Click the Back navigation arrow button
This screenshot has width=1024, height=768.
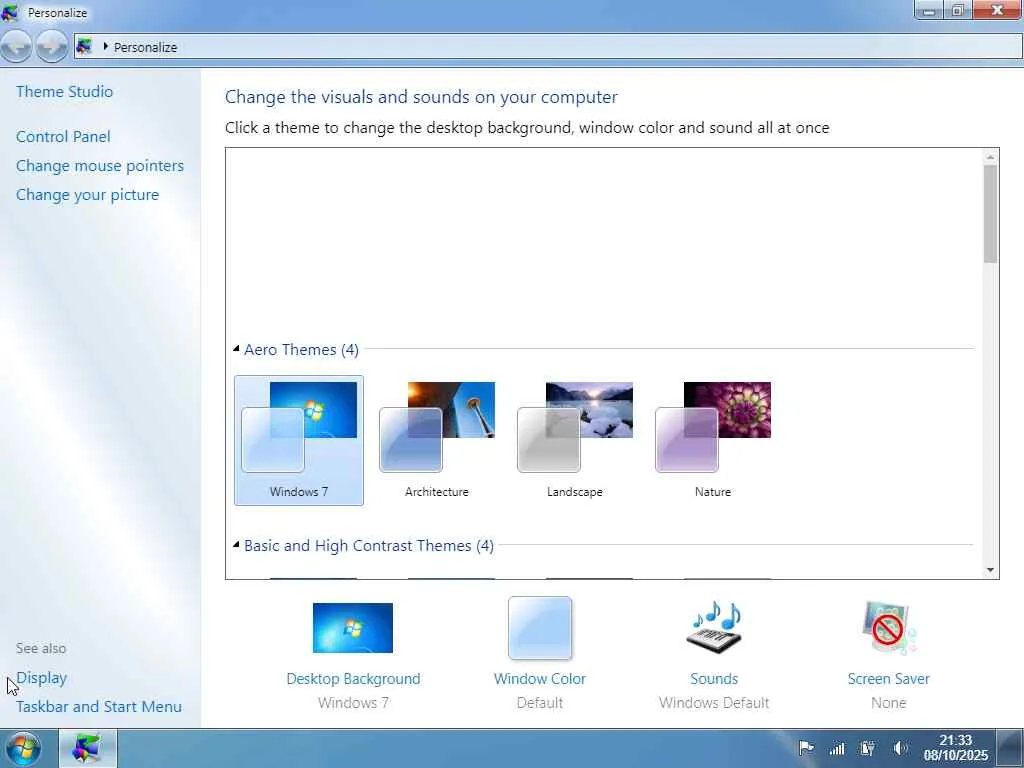point(16,46)
